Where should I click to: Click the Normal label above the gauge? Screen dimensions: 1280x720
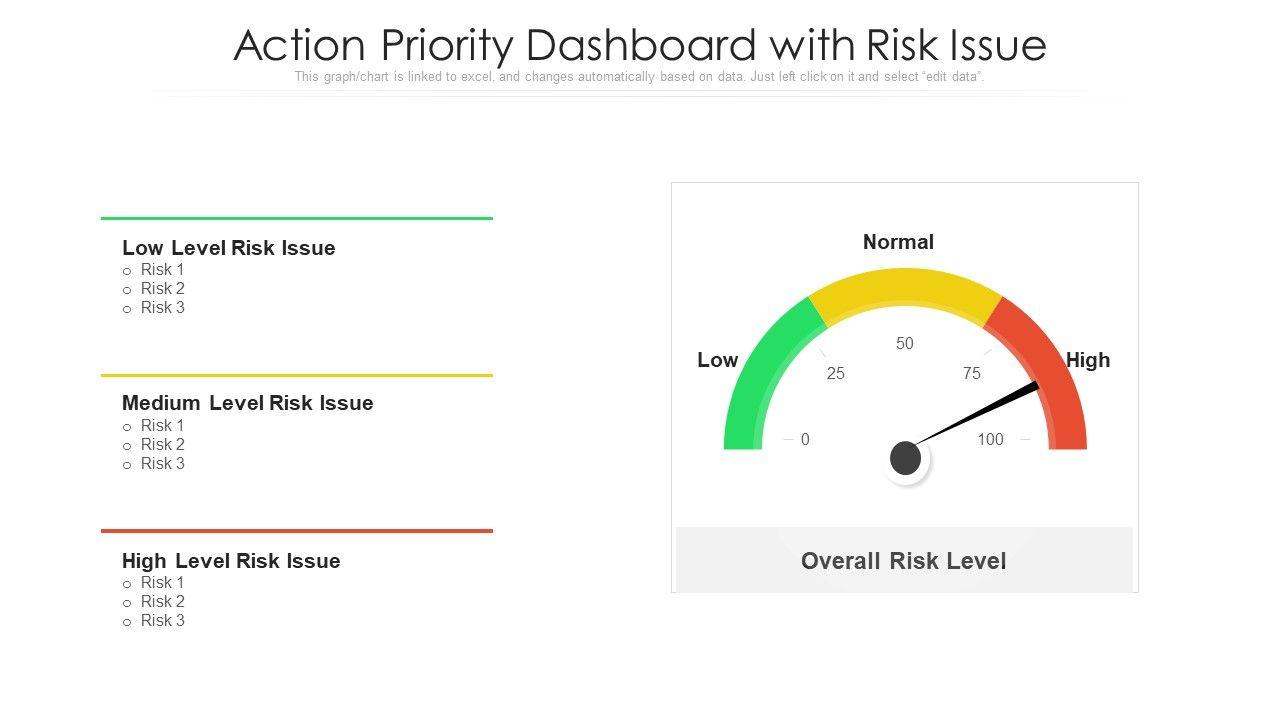click(898, 242)
